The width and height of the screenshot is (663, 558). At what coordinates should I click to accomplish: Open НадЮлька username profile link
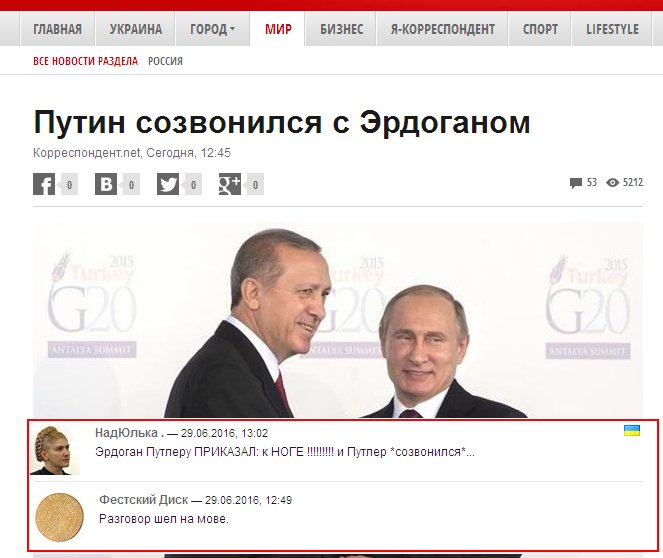pos(126,433)
